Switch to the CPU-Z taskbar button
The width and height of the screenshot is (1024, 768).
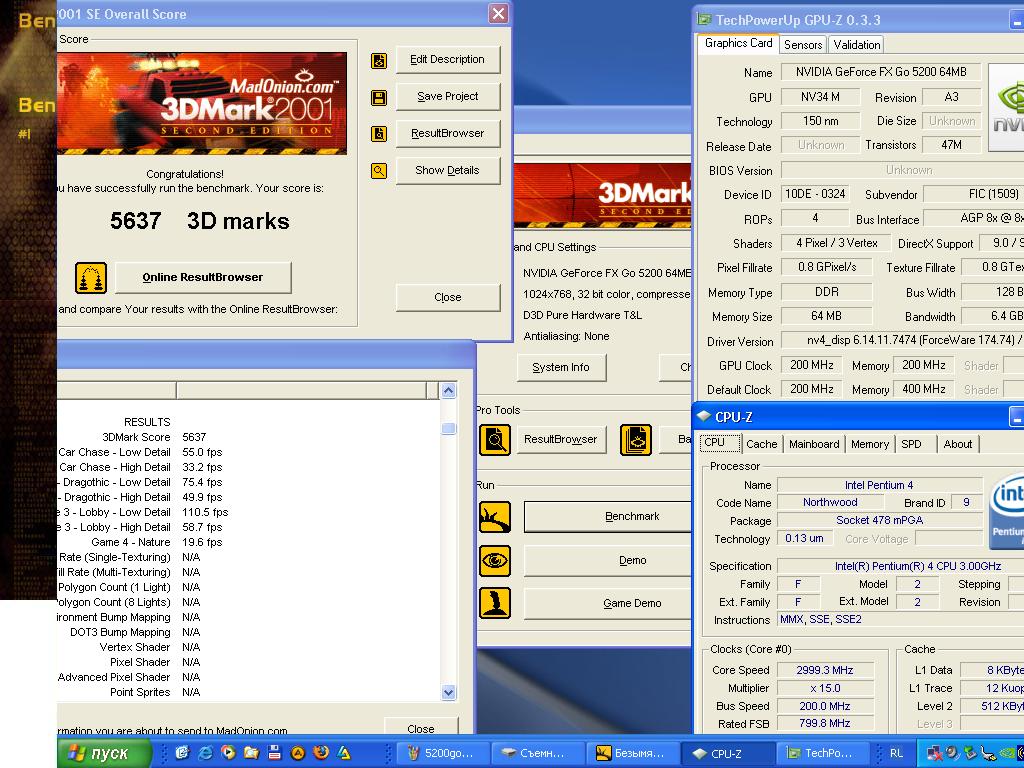(x=726, y=754)
